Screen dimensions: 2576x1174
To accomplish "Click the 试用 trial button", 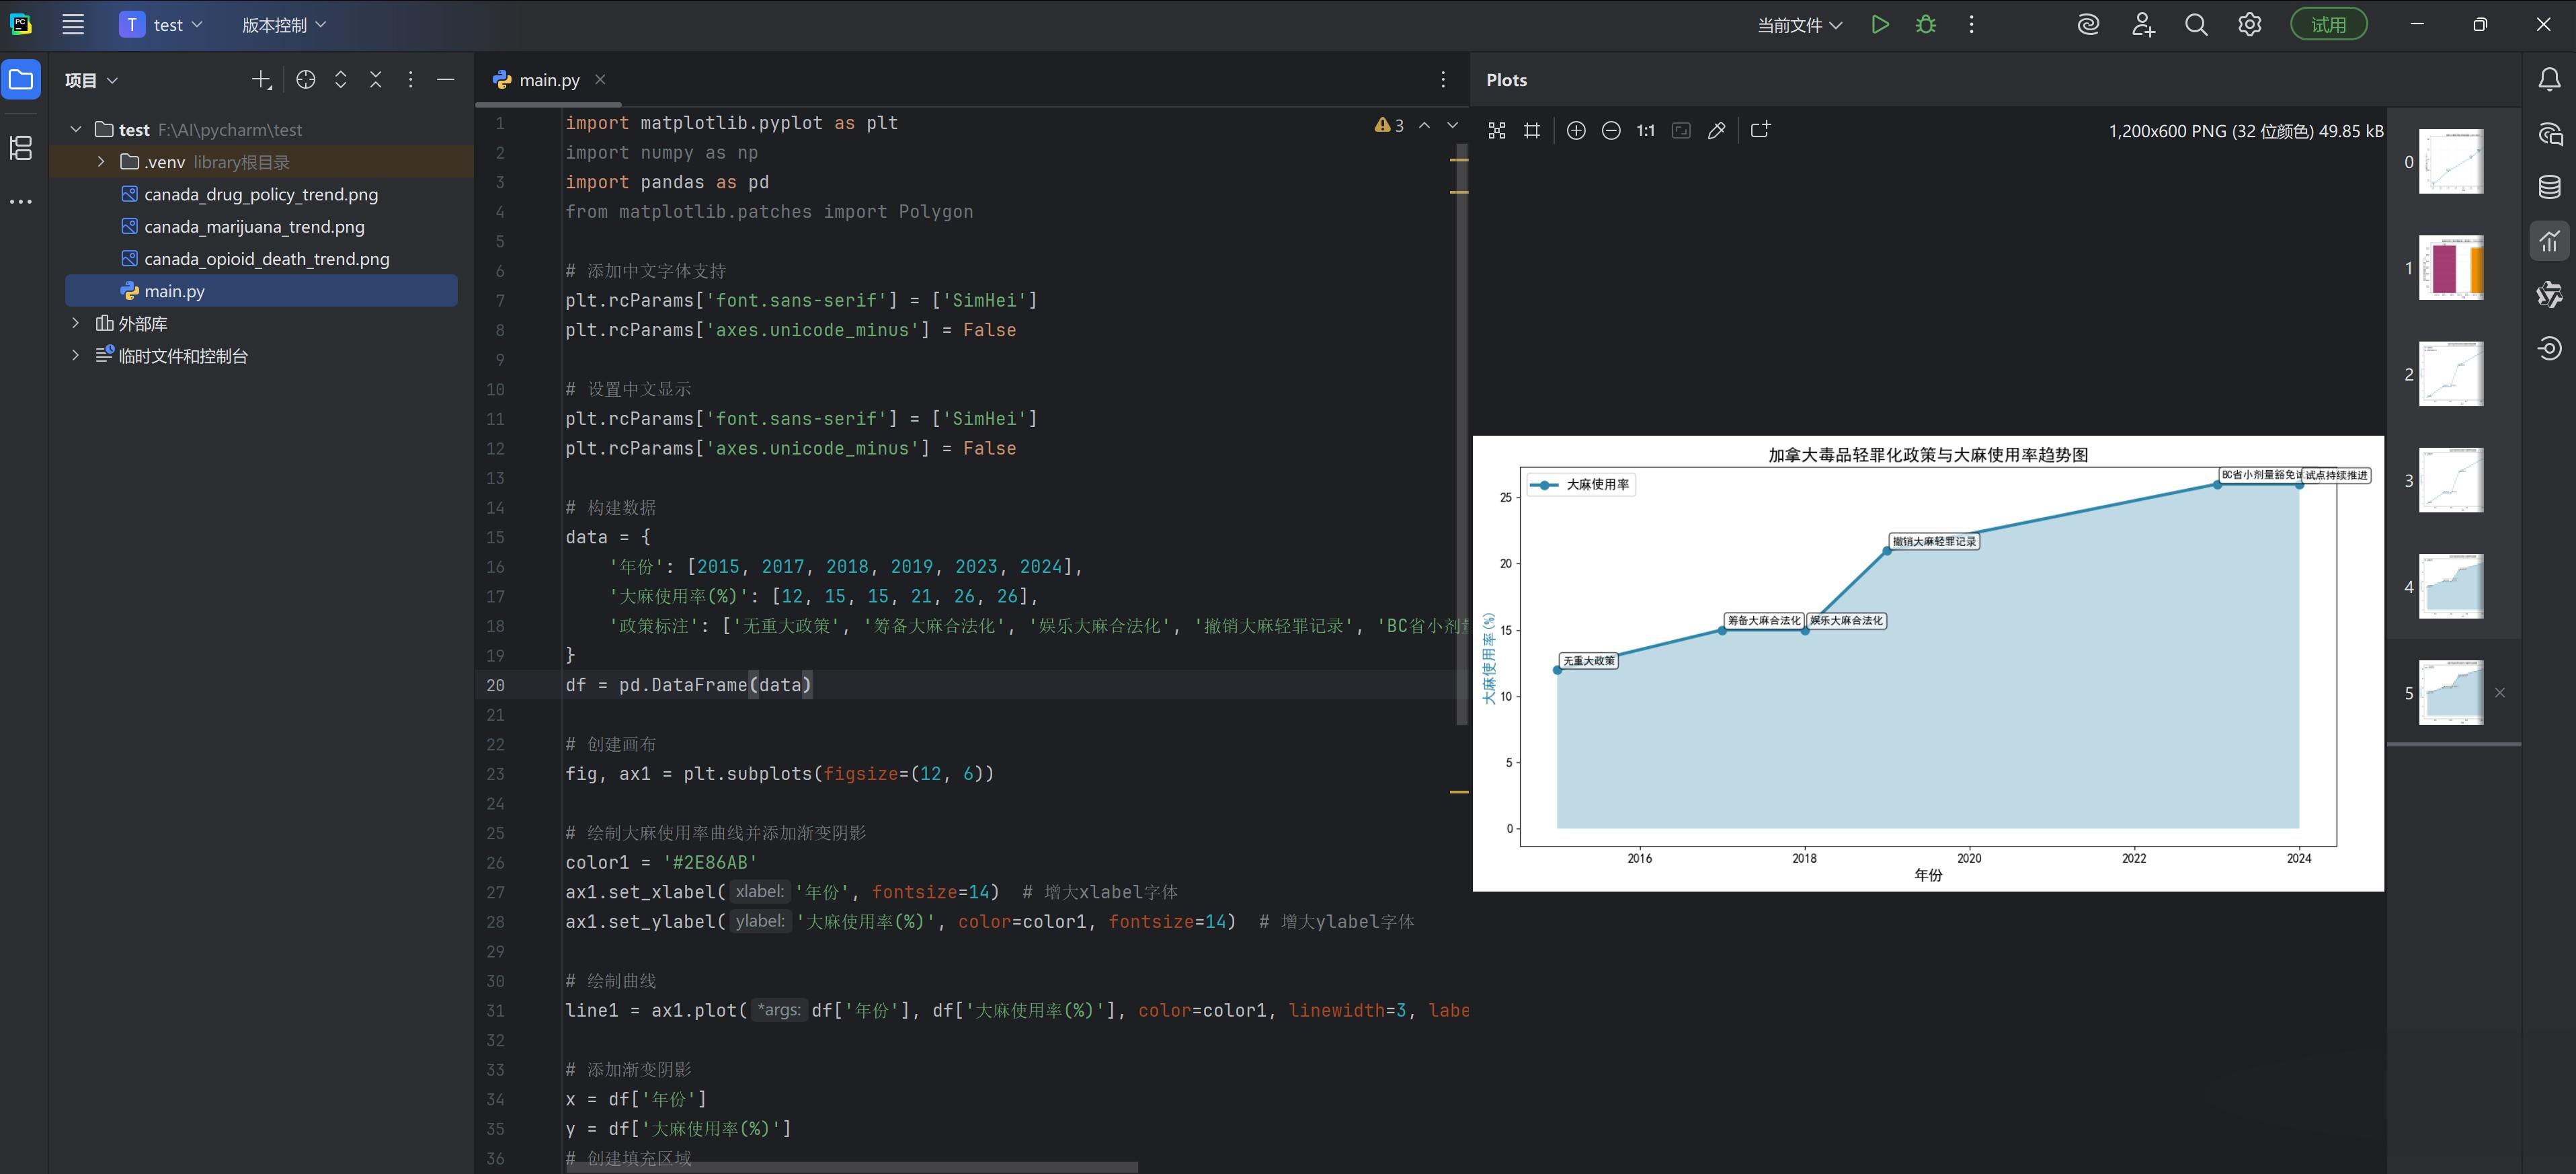I will pos(2328,25).
